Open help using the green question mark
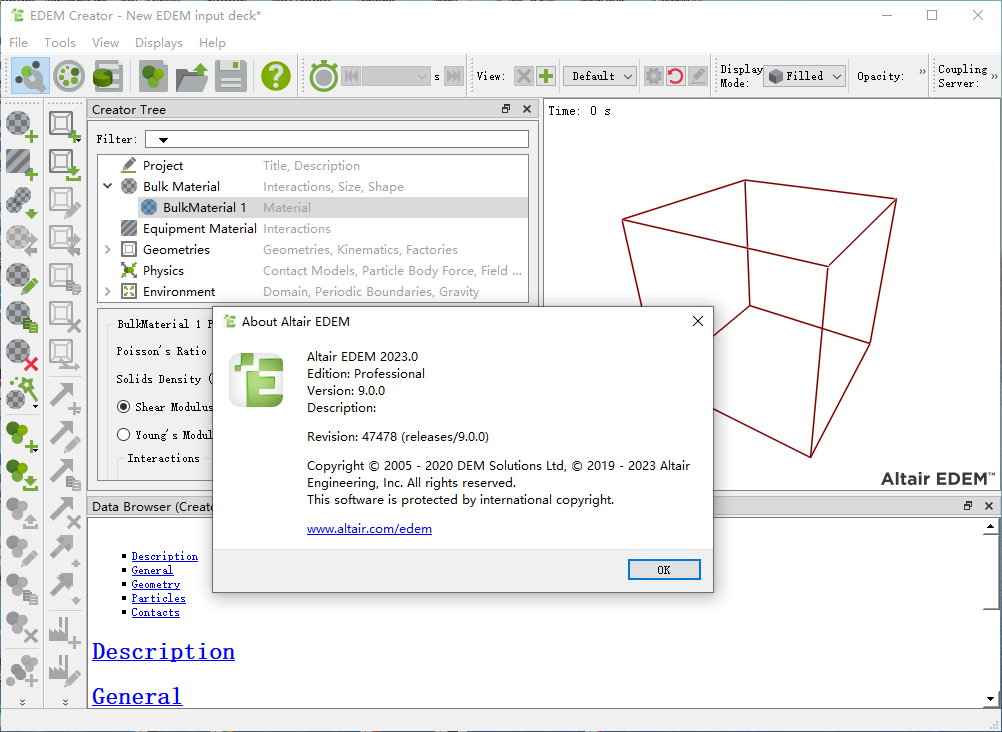Viewport: 1002px width, 732px height. pos(275,76)
